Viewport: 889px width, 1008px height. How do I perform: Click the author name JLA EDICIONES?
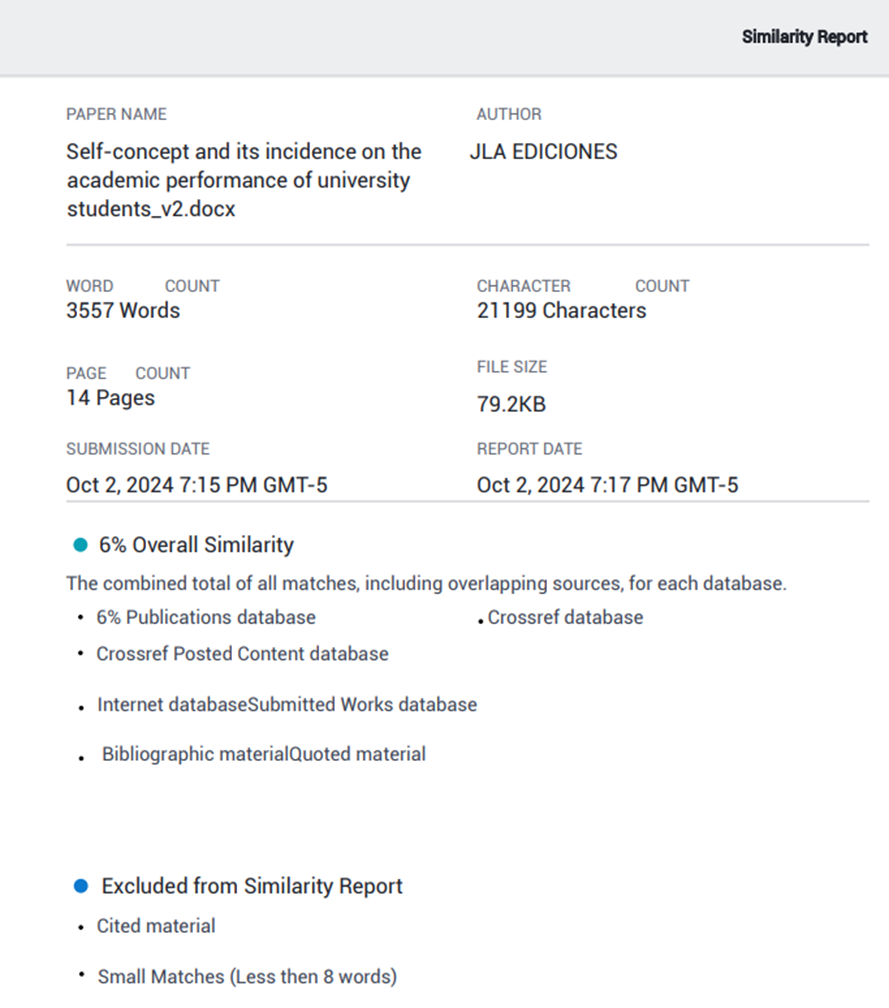(543, 152)
